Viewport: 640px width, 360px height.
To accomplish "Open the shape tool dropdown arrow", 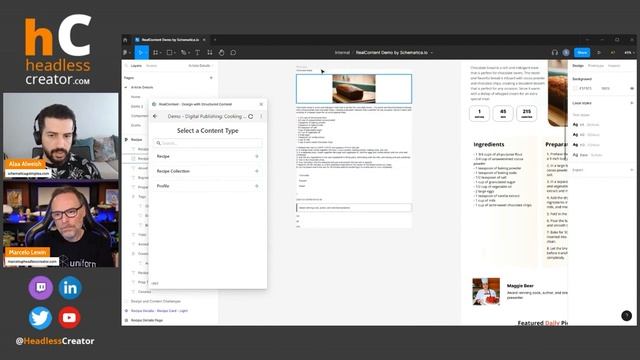I will (x=175, y=53).
